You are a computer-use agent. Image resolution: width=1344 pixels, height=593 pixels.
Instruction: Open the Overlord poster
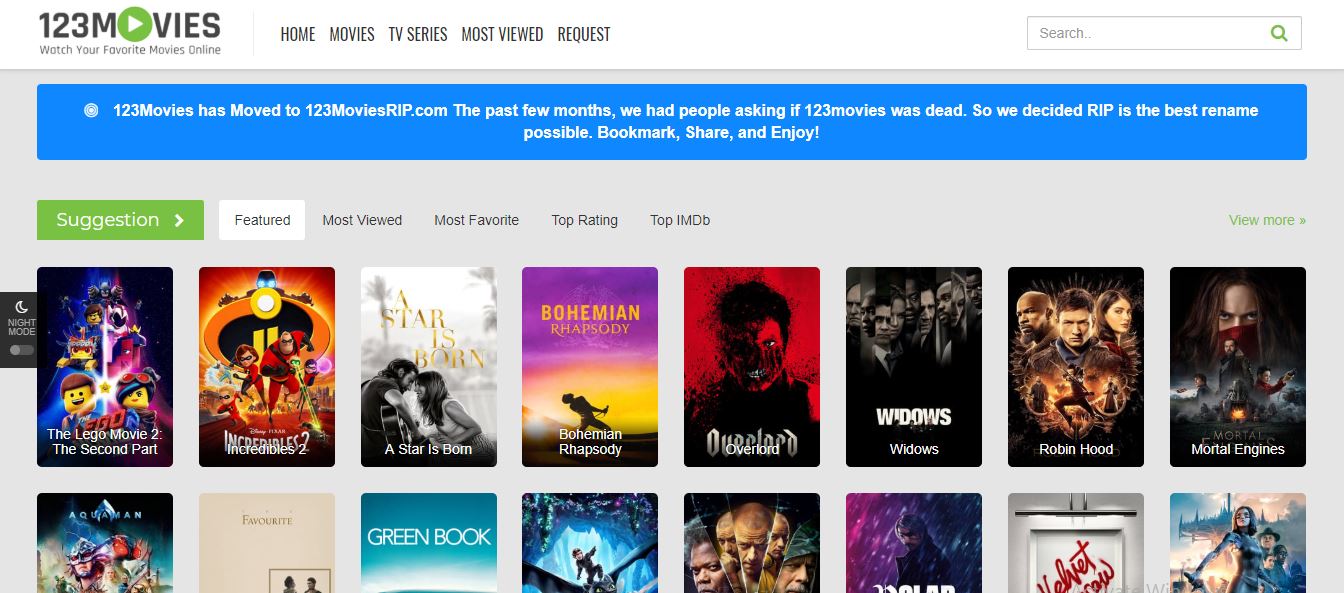(752, 367)
